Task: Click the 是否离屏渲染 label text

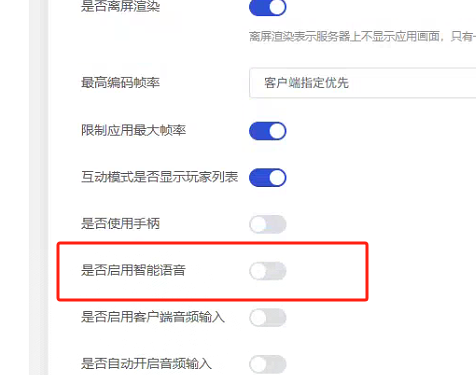Action: click(x=120, y=6)
